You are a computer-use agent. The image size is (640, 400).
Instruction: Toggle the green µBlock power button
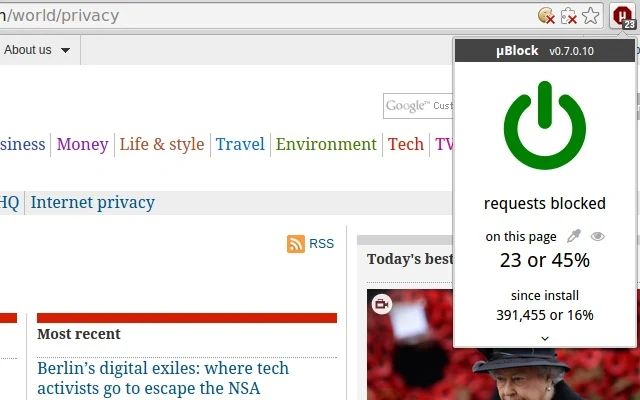tap(545, 125)
